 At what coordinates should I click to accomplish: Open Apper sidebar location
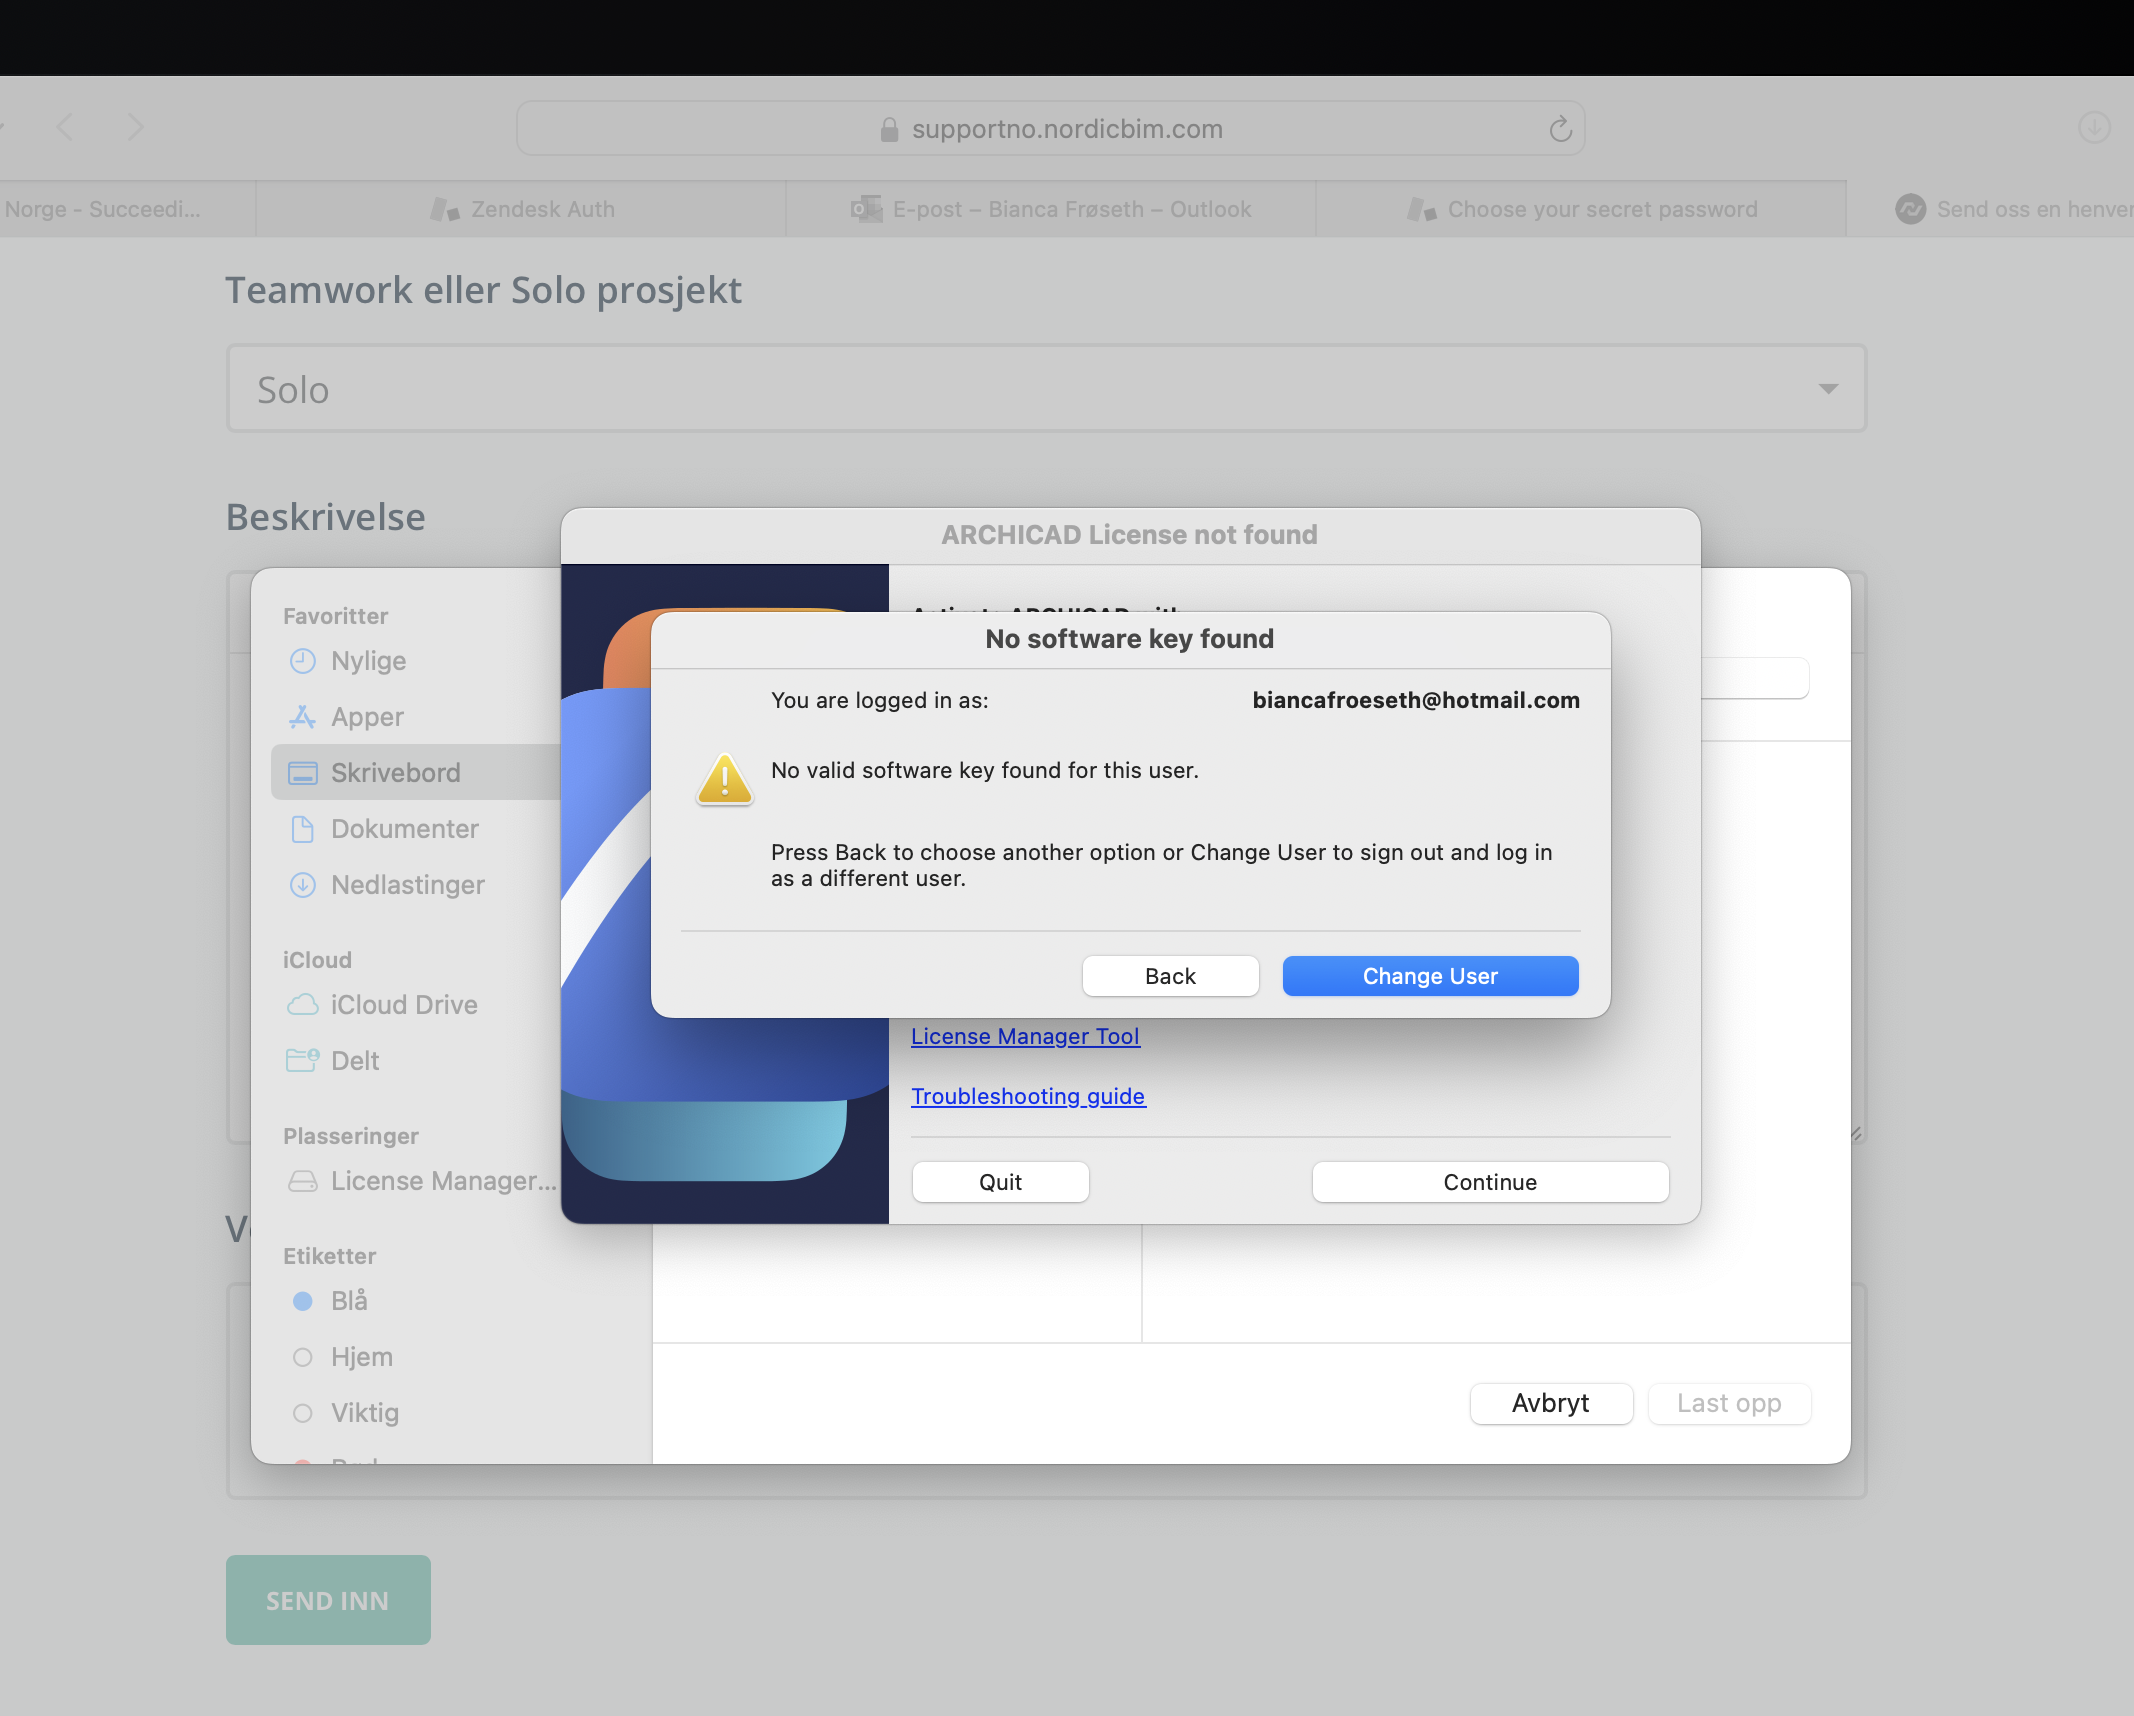pos(367,717)
